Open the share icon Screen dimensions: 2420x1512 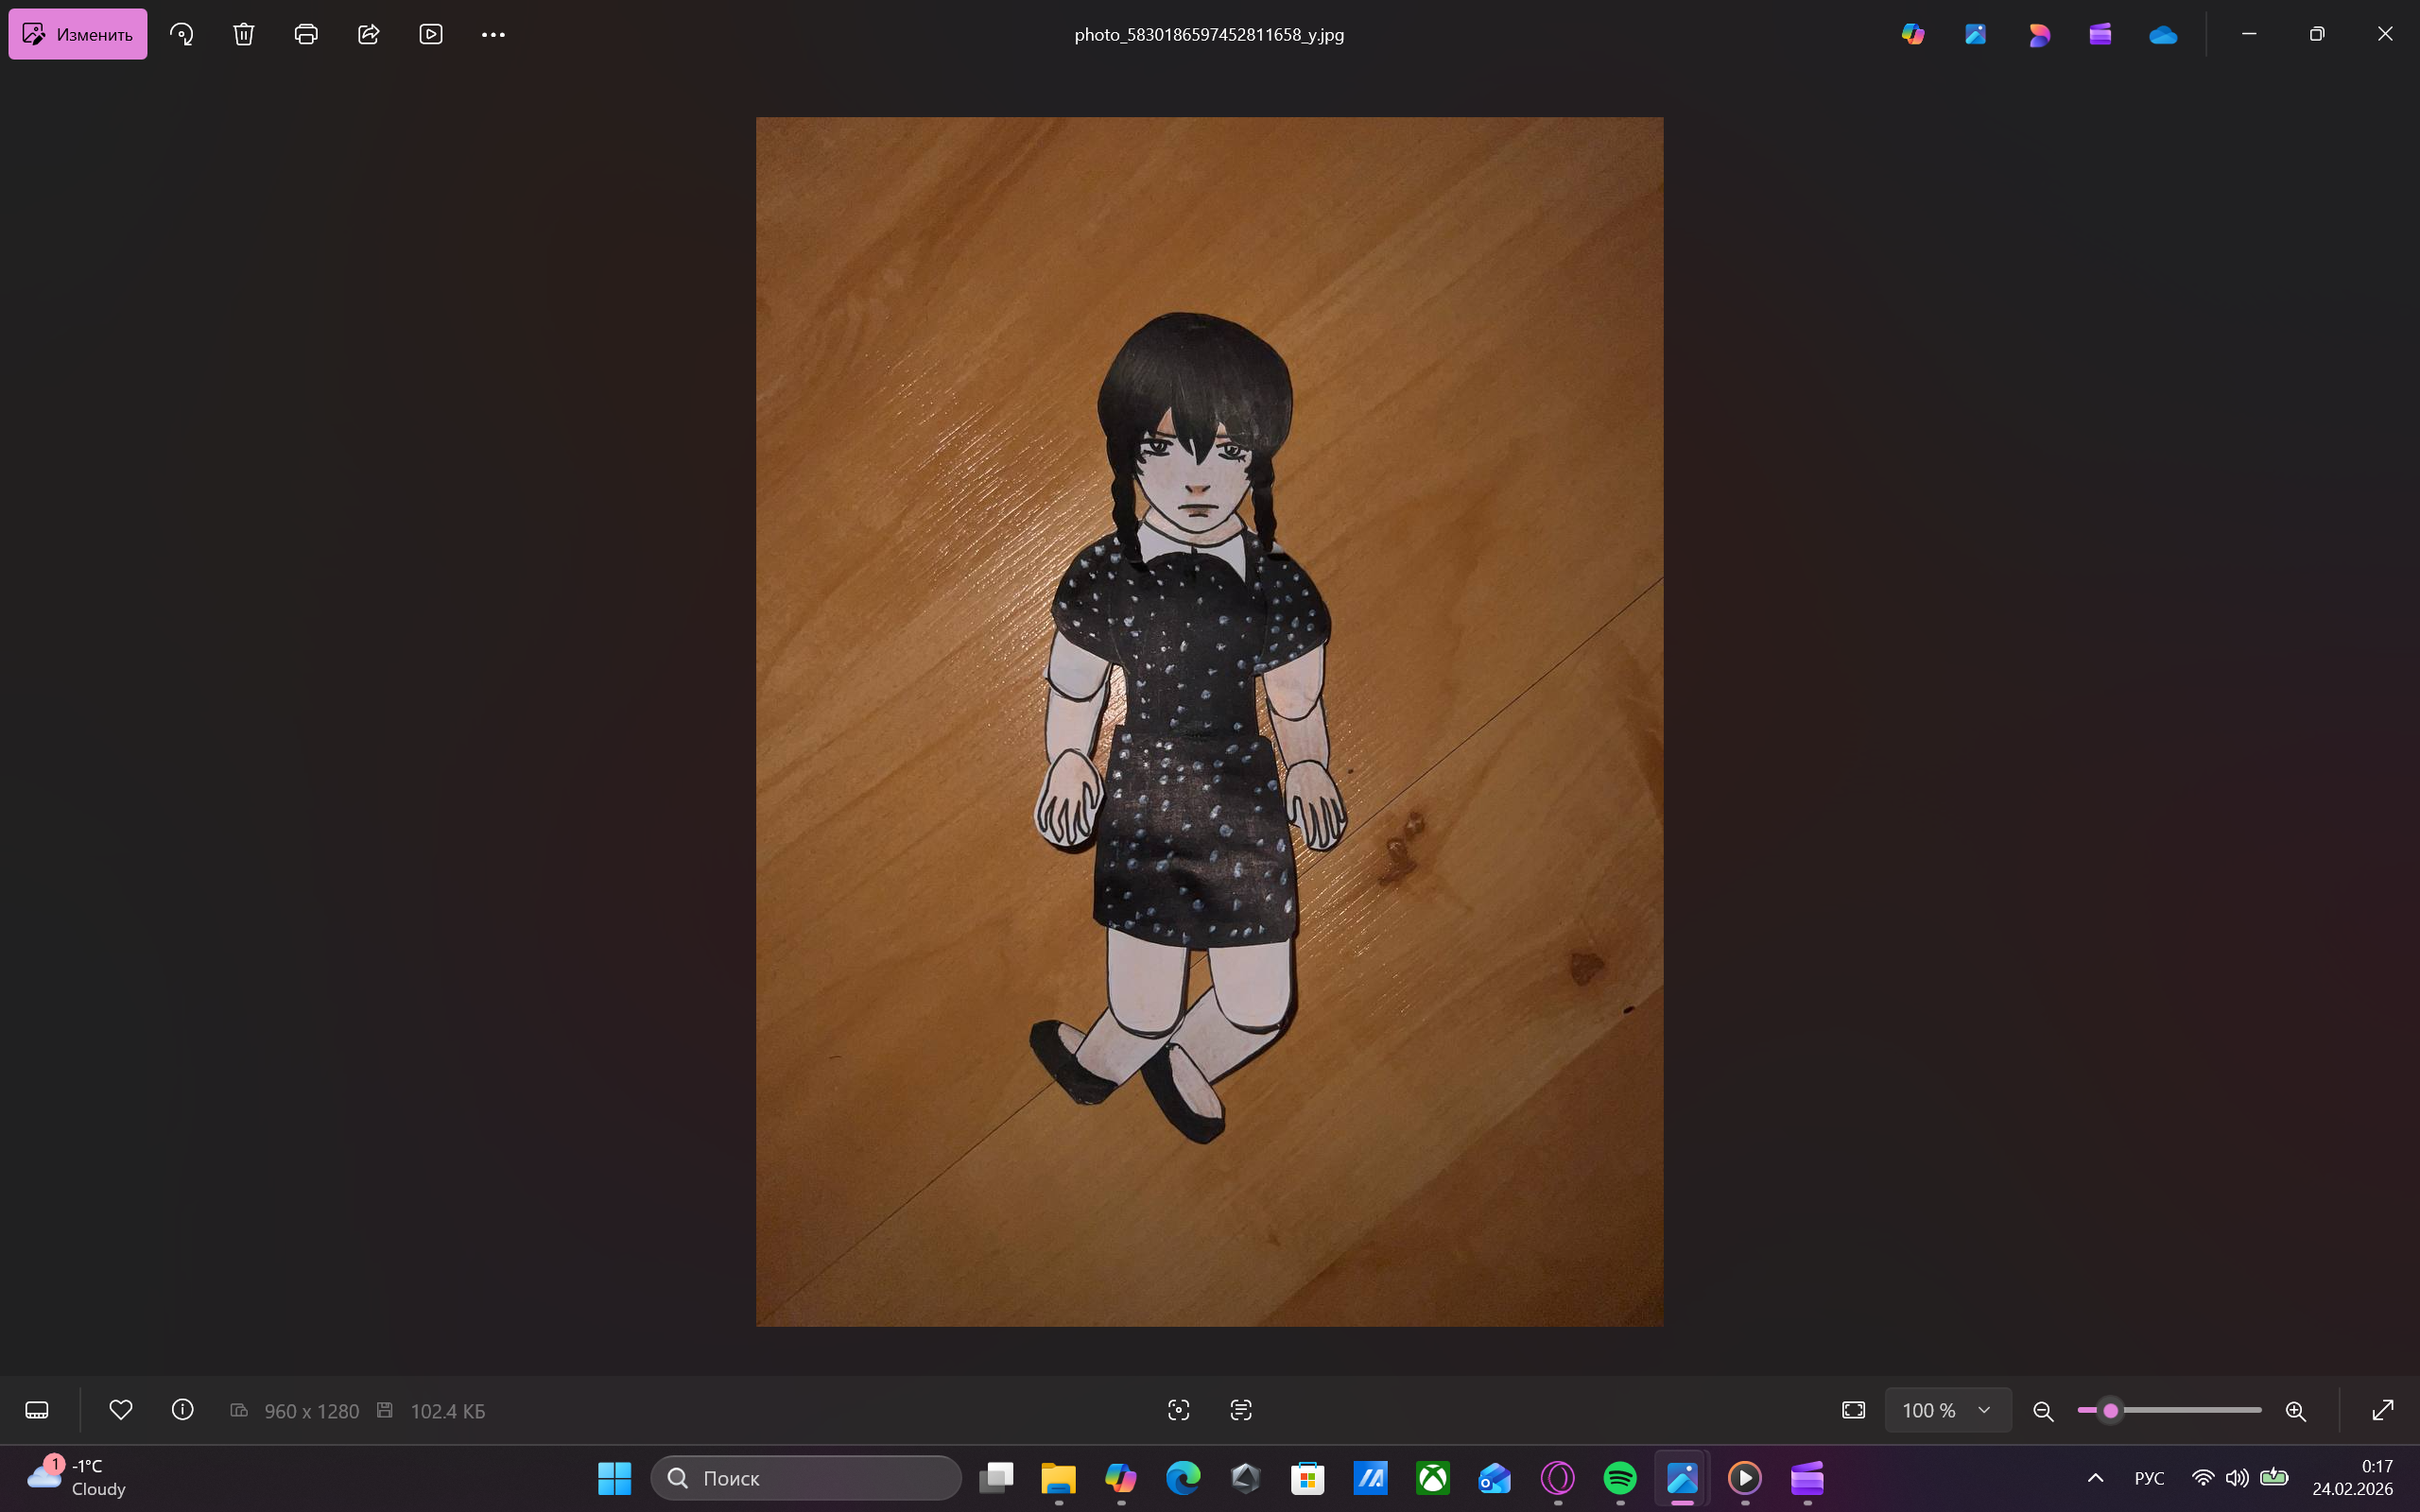(368, 34)
